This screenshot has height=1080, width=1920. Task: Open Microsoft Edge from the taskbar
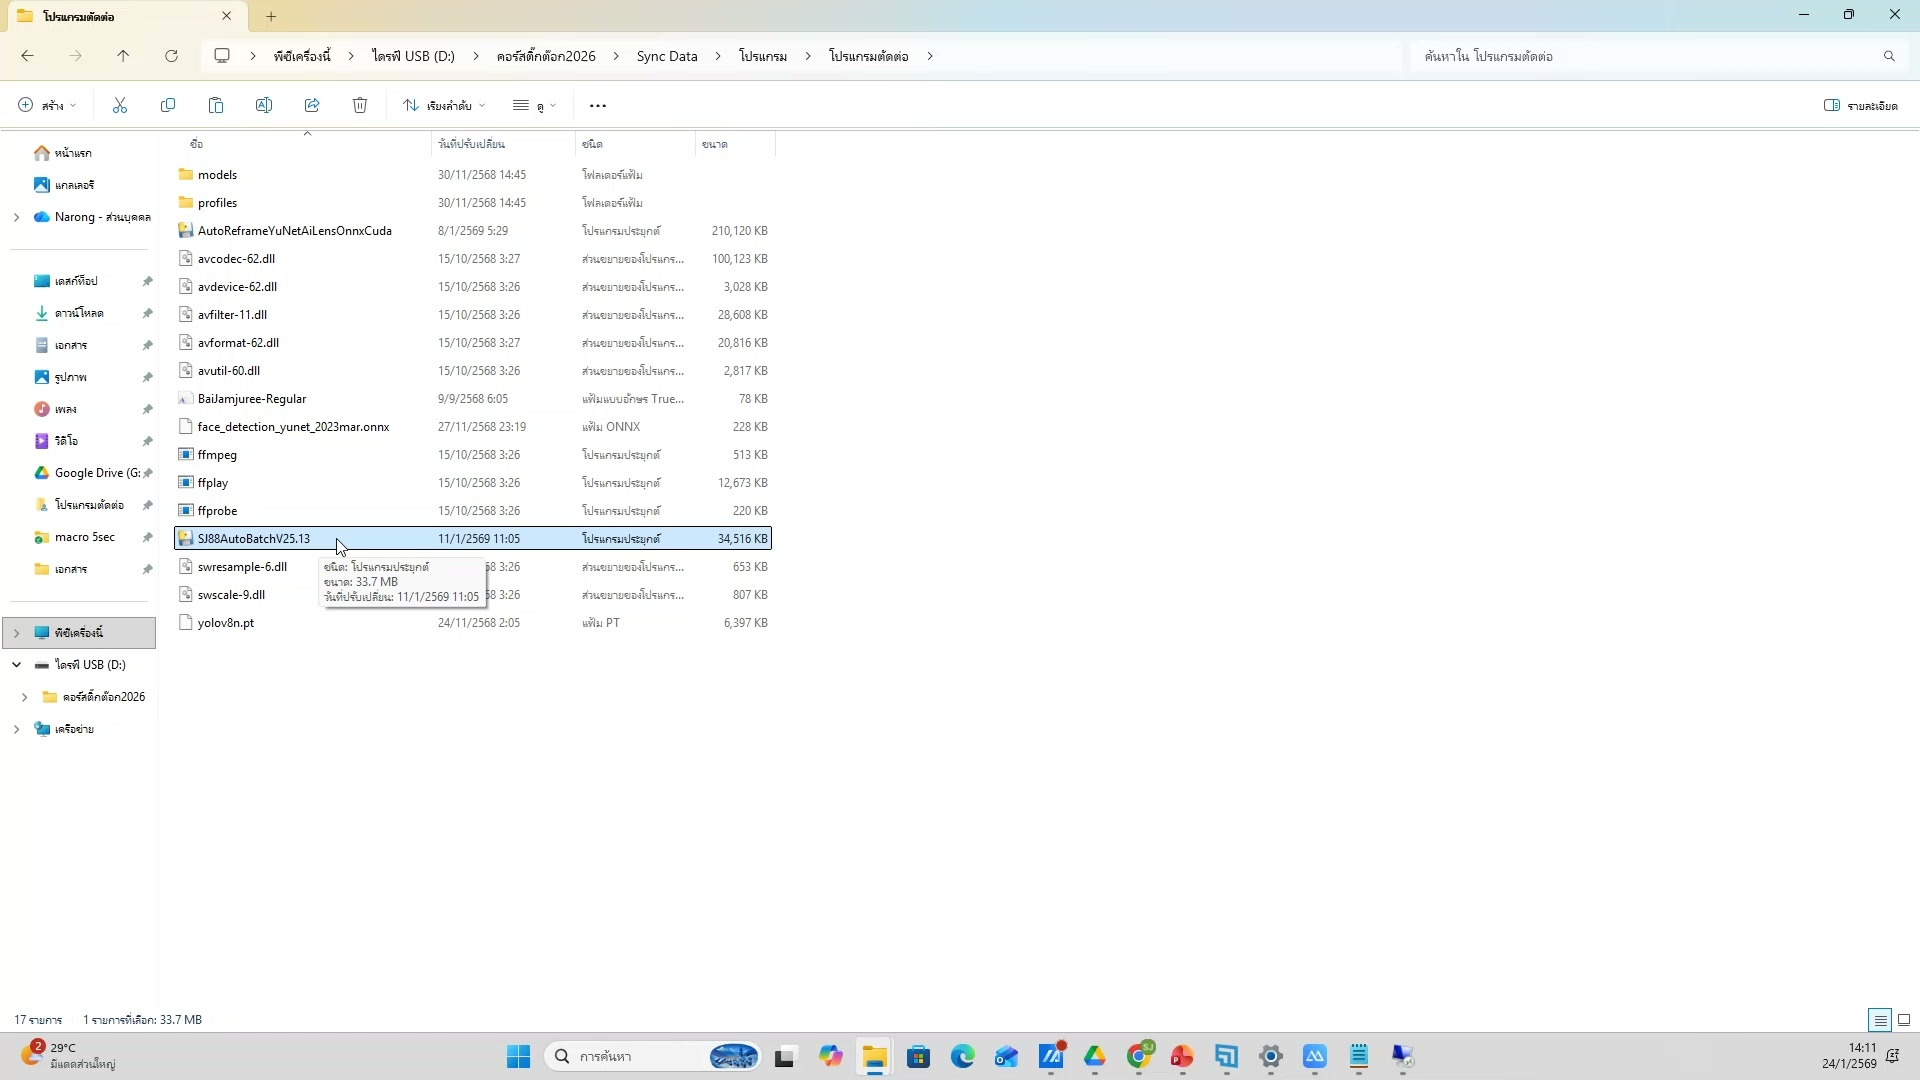(x=962, y=1056)
